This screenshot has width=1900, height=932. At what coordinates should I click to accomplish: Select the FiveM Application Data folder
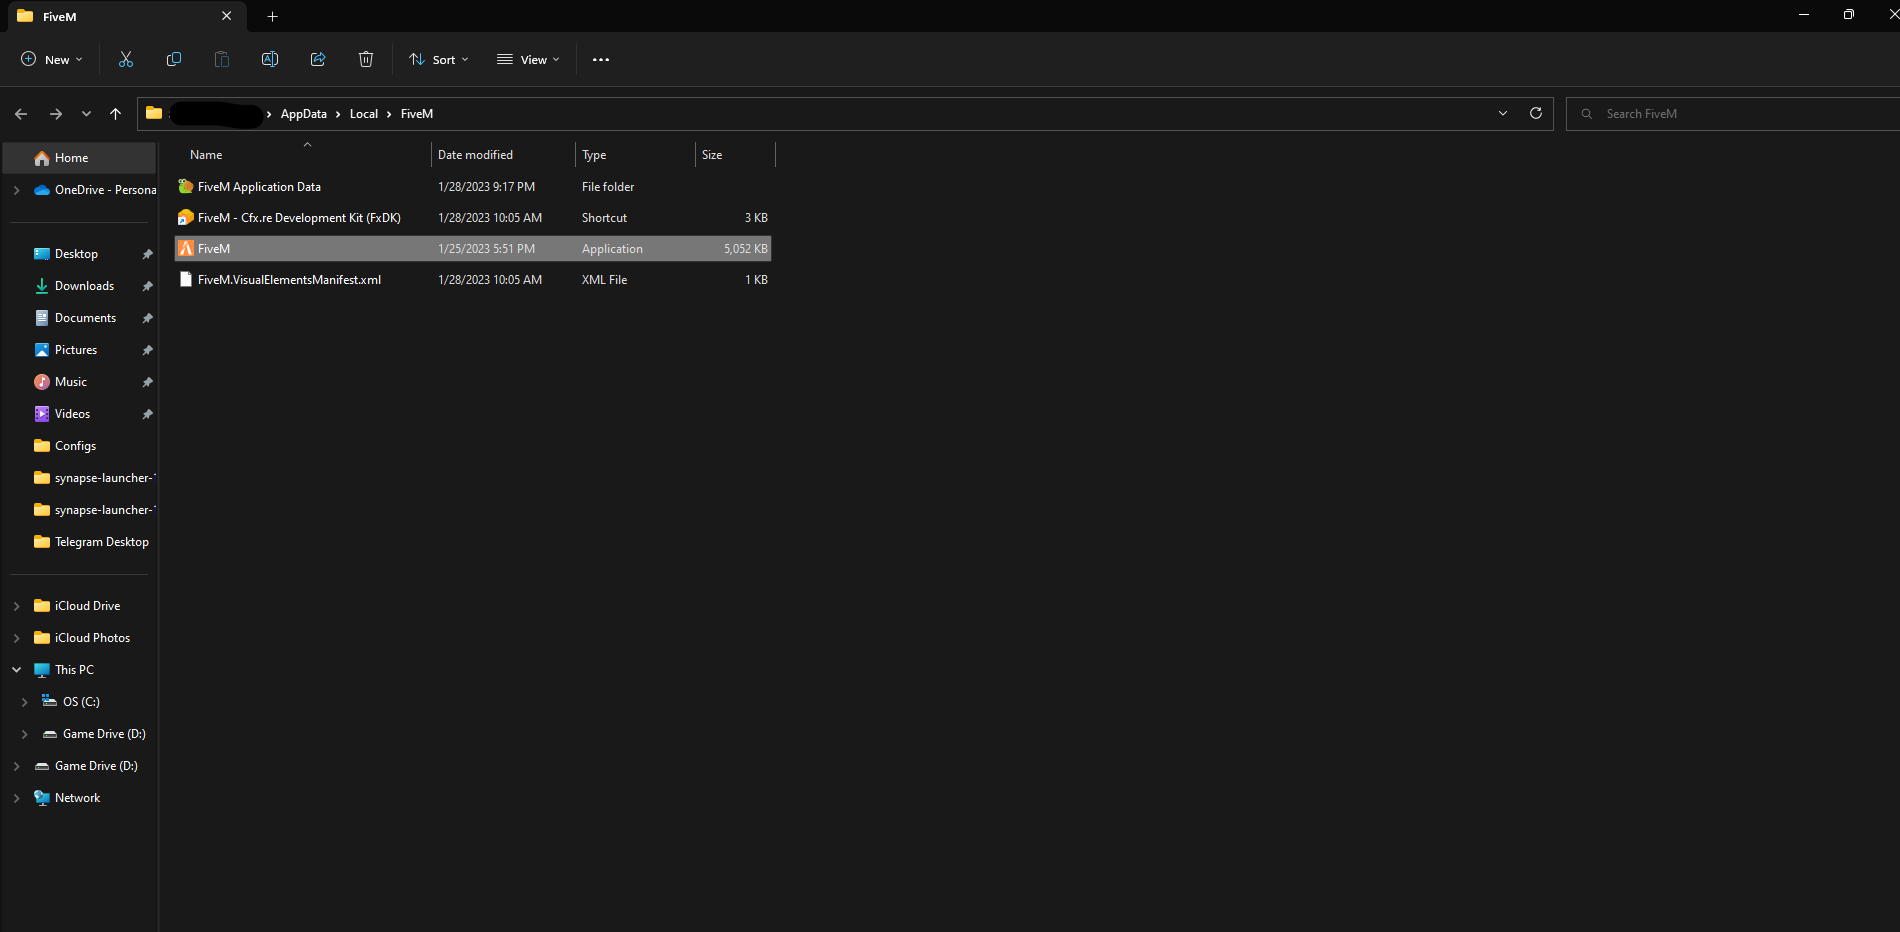coord(259,187)
